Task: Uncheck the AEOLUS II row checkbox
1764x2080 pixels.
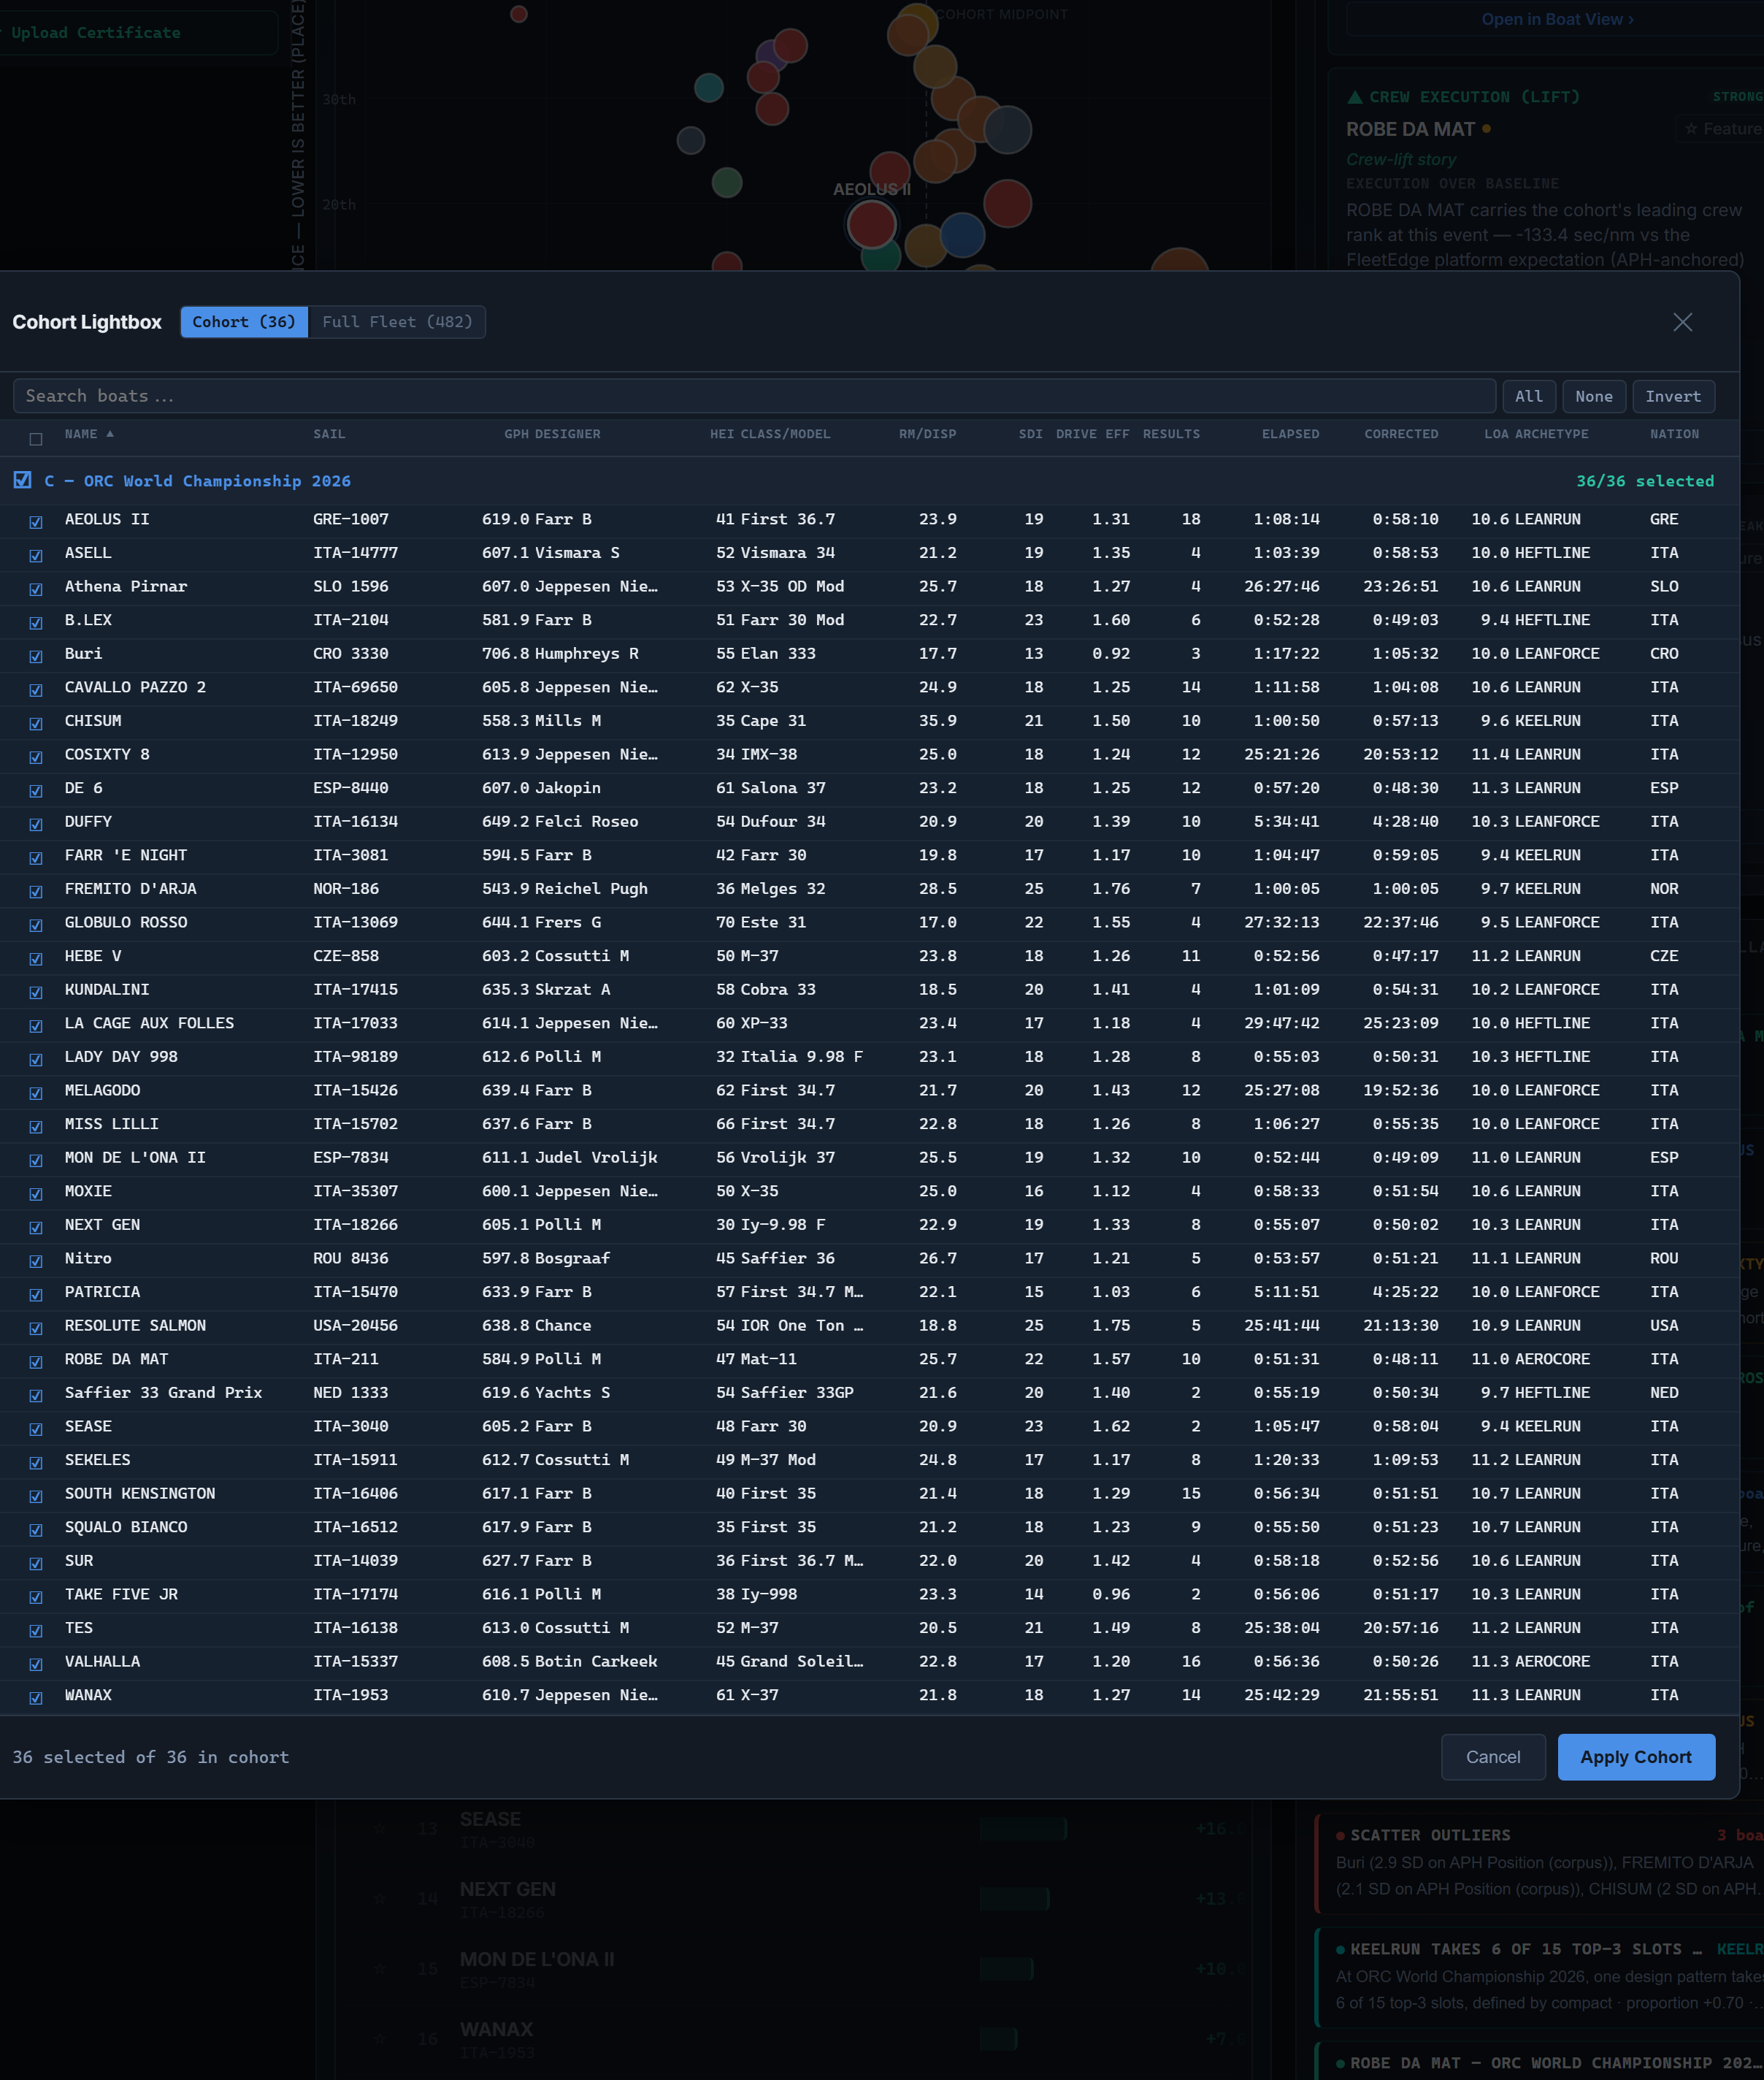Action: click(x=36, y=522)
